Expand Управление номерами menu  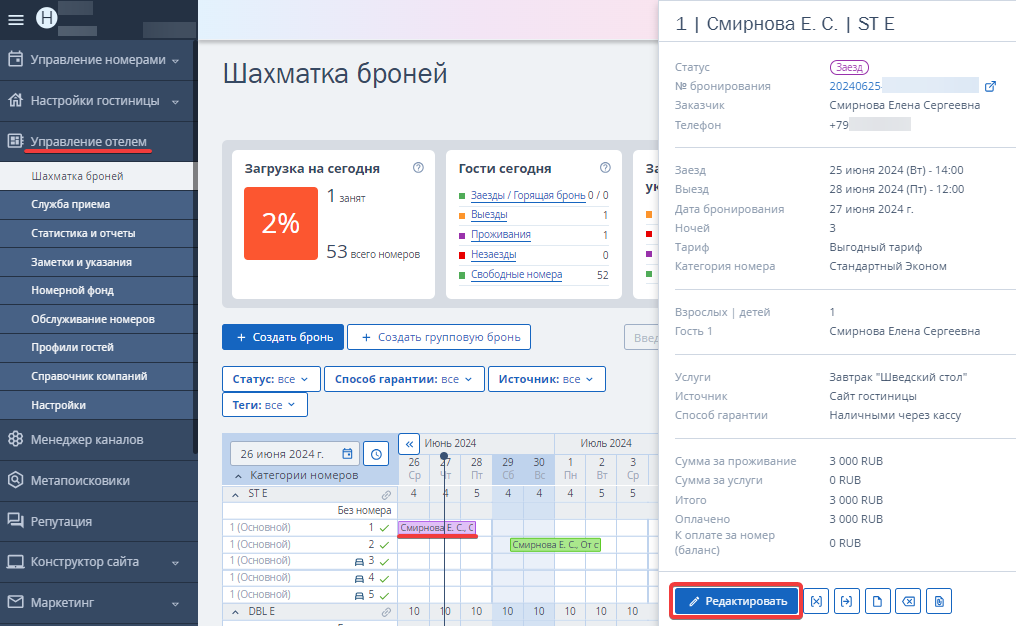pyautogui.click(x=98, y=60)
